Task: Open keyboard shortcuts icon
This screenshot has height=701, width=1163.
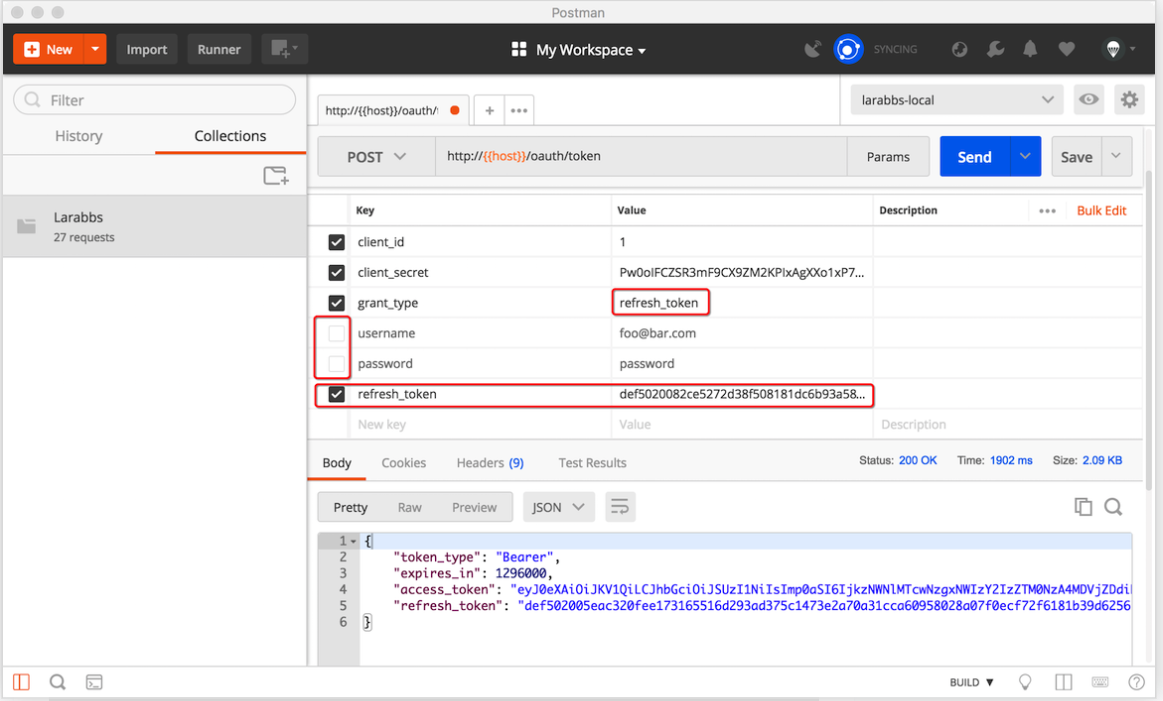Action: coord(1099,682)
